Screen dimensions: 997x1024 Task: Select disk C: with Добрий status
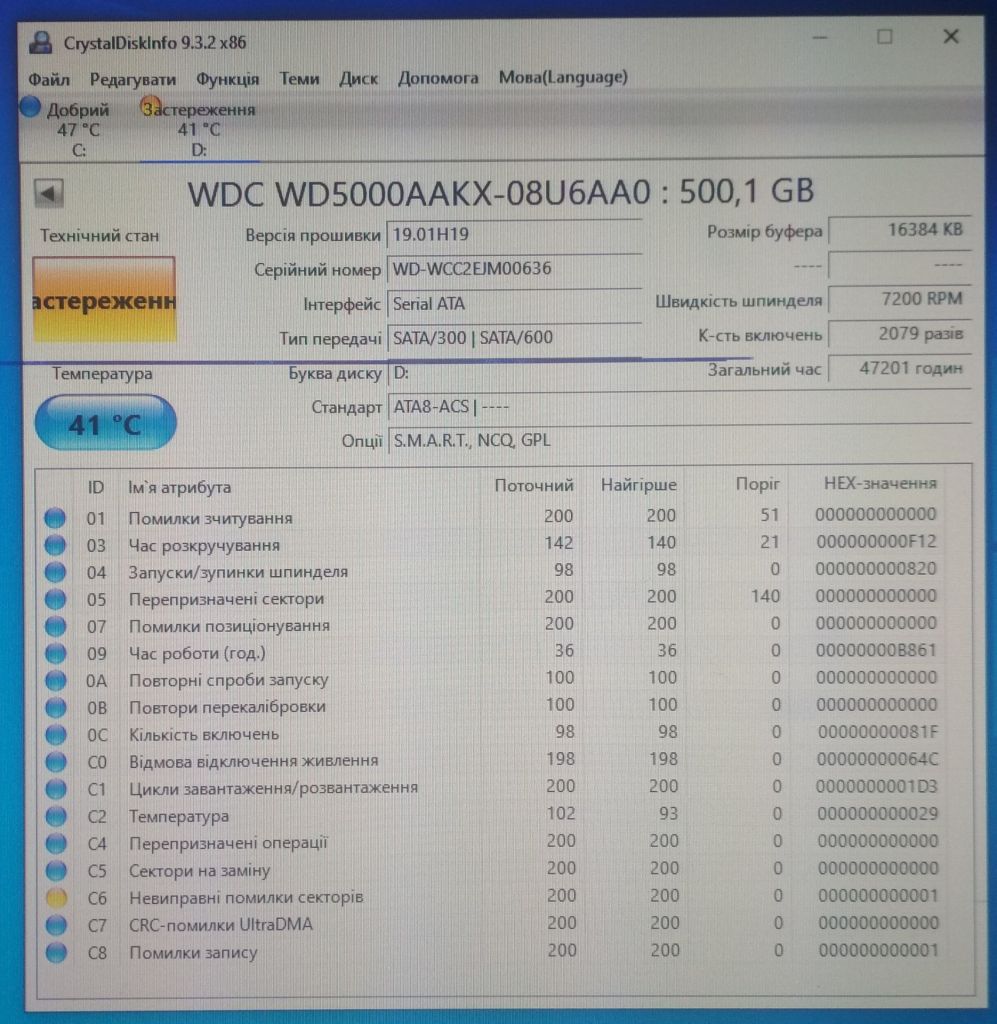coord(69,129)
